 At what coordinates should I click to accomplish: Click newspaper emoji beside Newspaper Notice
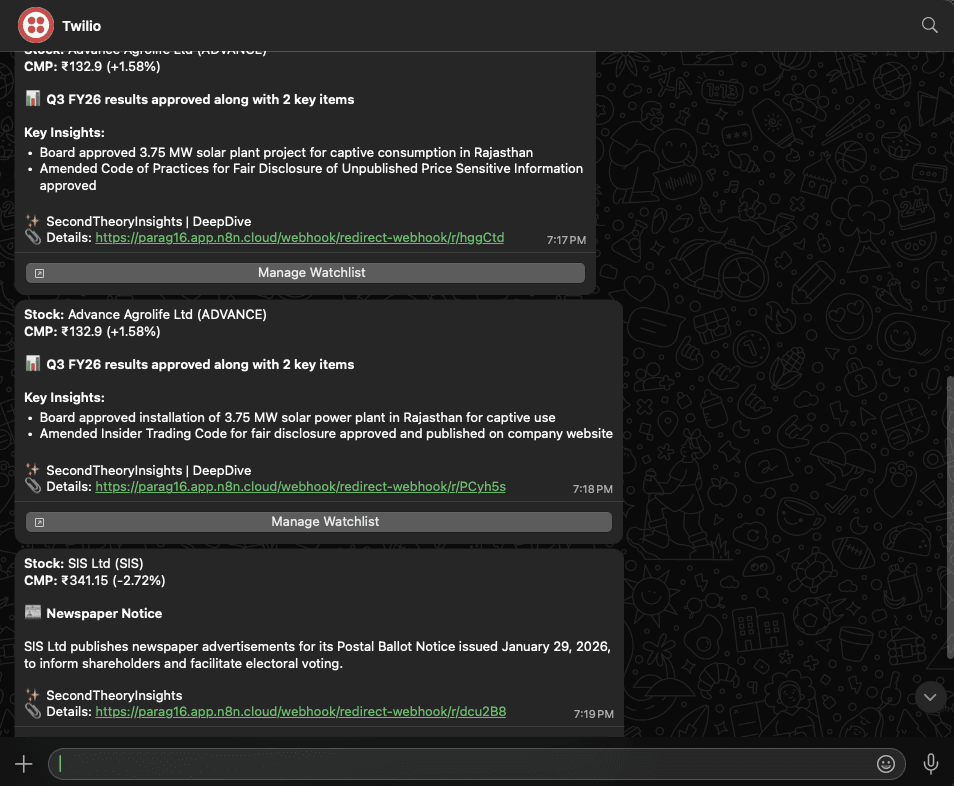[x=33, y=613]
